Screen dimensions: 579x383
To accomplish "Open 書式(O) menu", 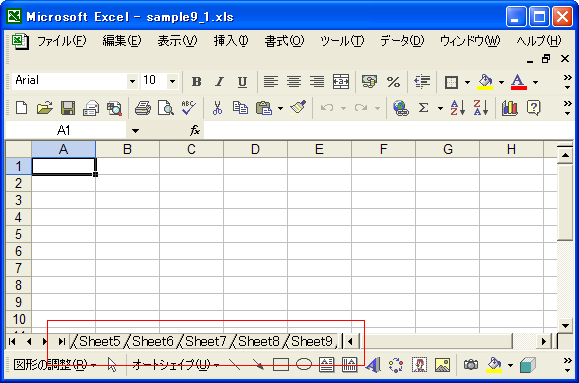I will click(284, 41).
